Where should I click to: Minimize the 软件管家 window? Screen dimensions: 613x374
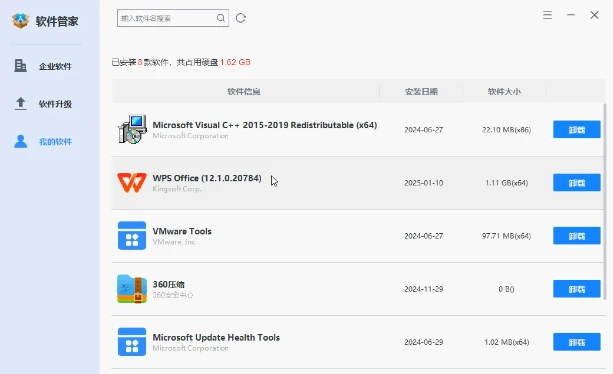click(571, 15)
